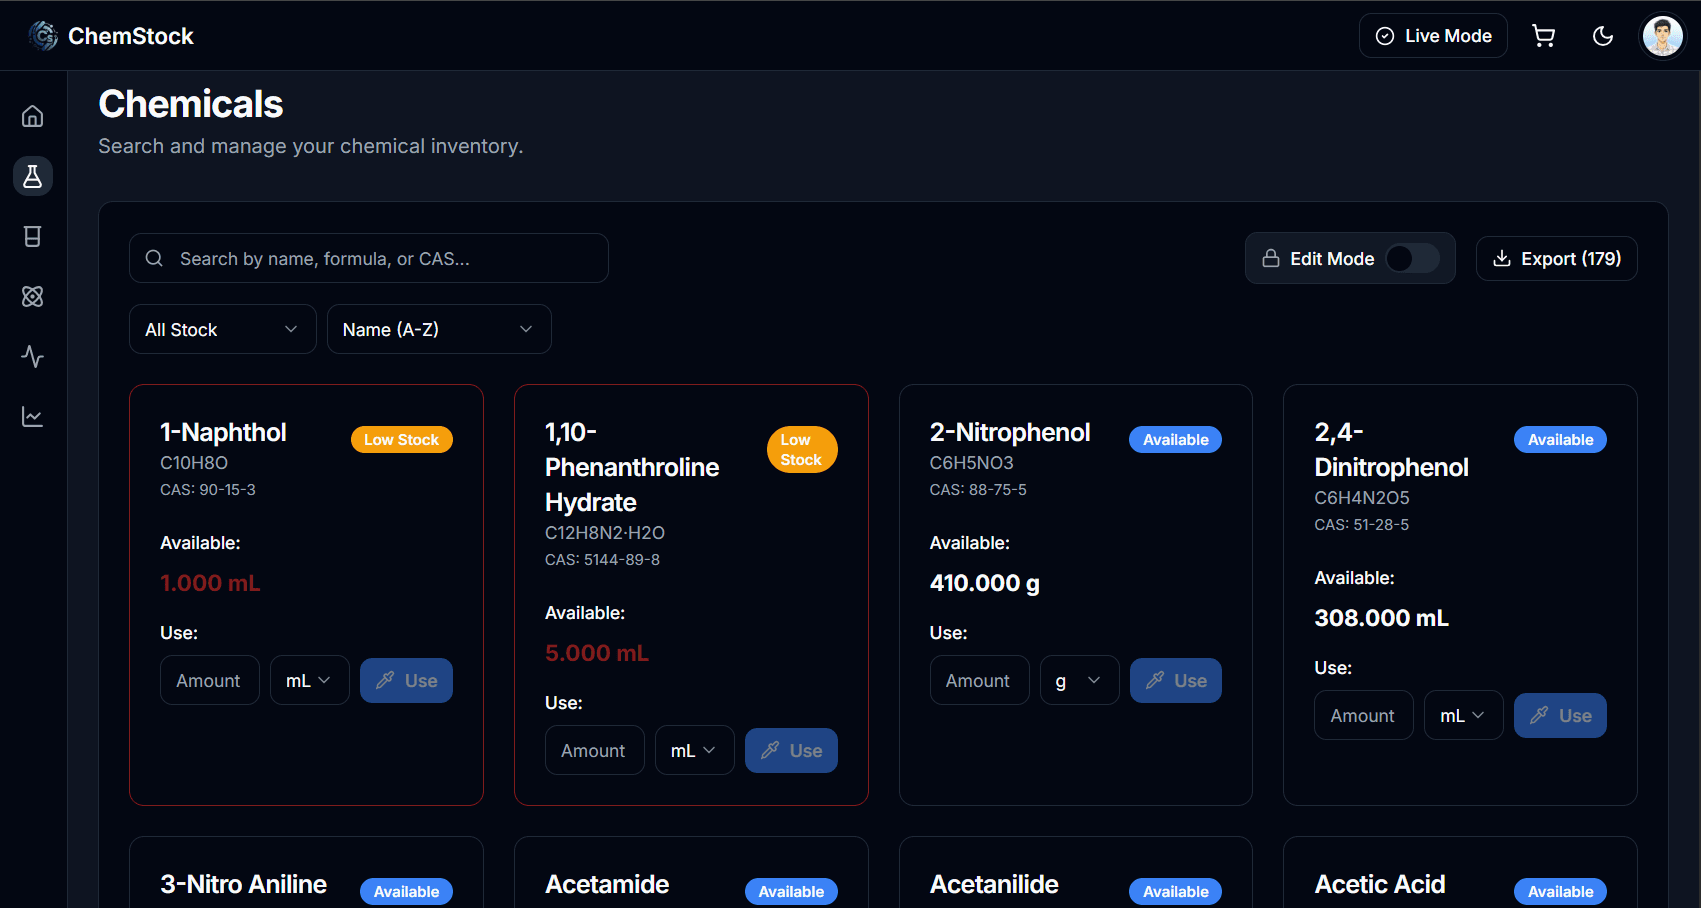Focus Amount field for 1-Naphthol
The image size is (1701, 908).
tap(210, 680)
